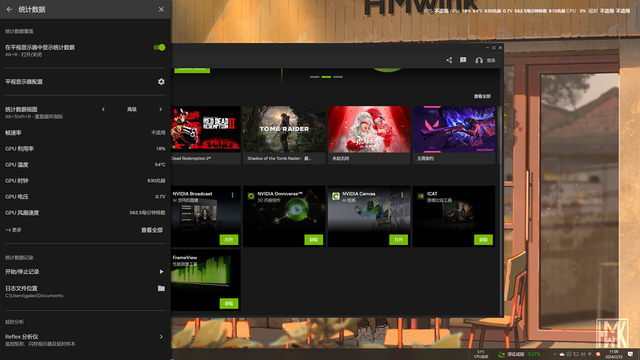
Task: Click the cloud icon in system tray
Action: pos(562,354)
